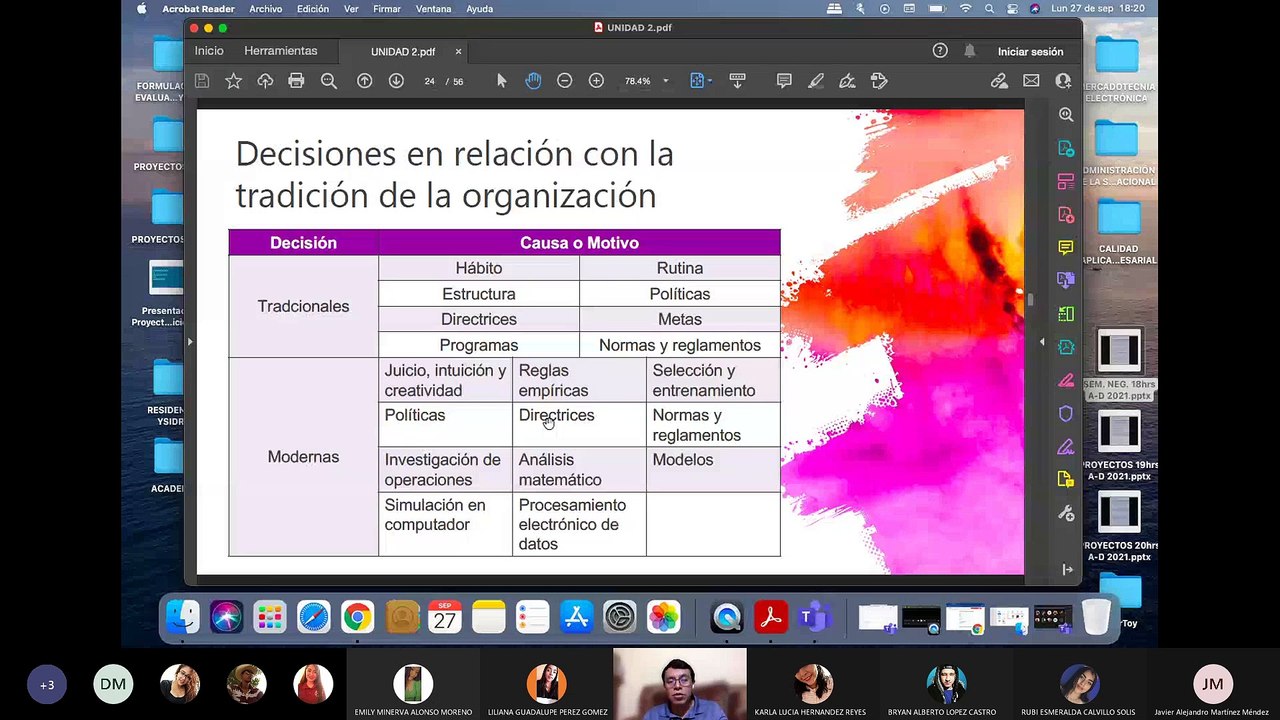Activate the Hand pan tool
The height and width of the screenshot is (720, 1280).
tap(533, 81)
